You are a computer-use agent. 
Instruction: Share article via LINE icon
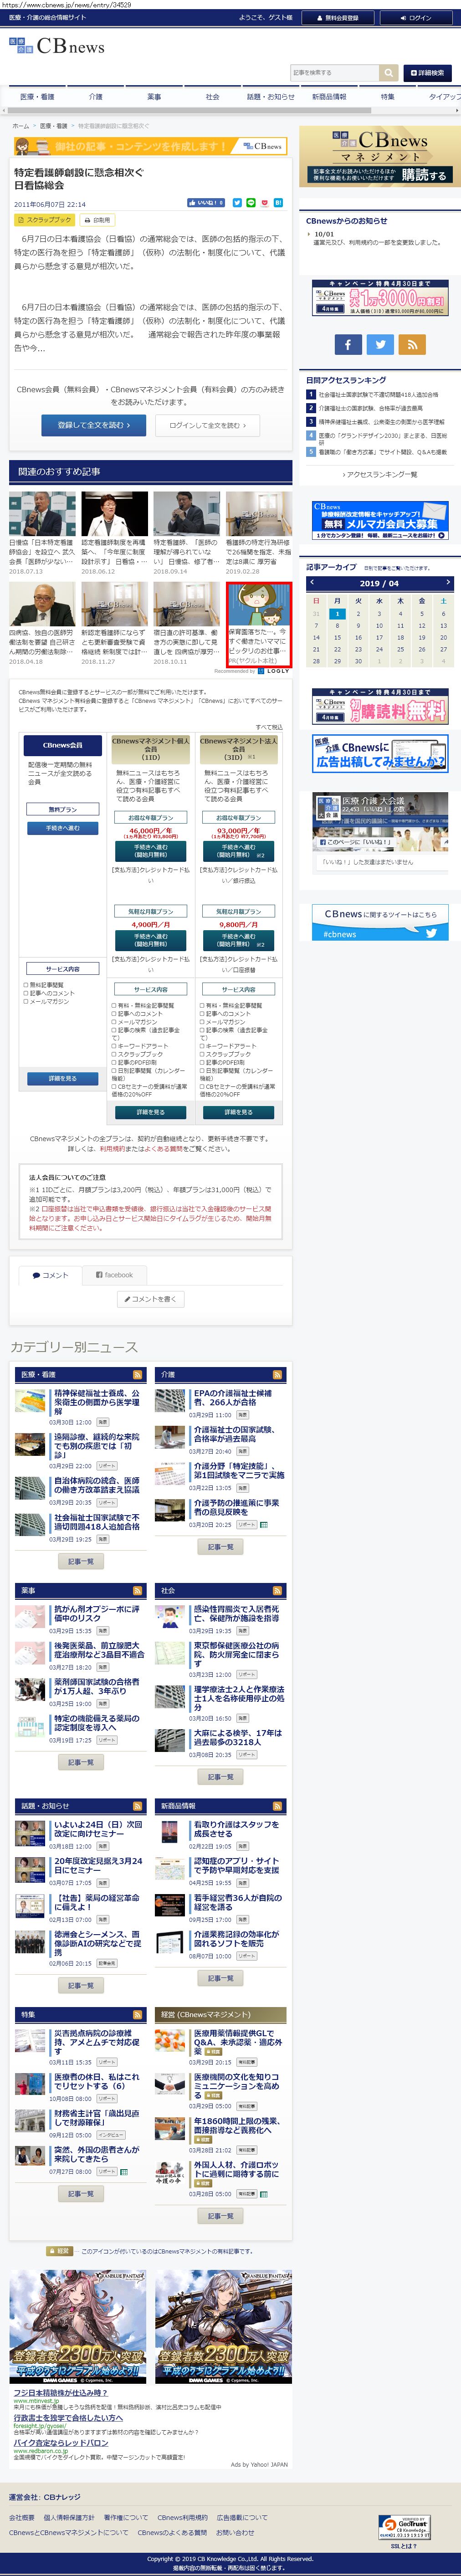pos(251,203)
